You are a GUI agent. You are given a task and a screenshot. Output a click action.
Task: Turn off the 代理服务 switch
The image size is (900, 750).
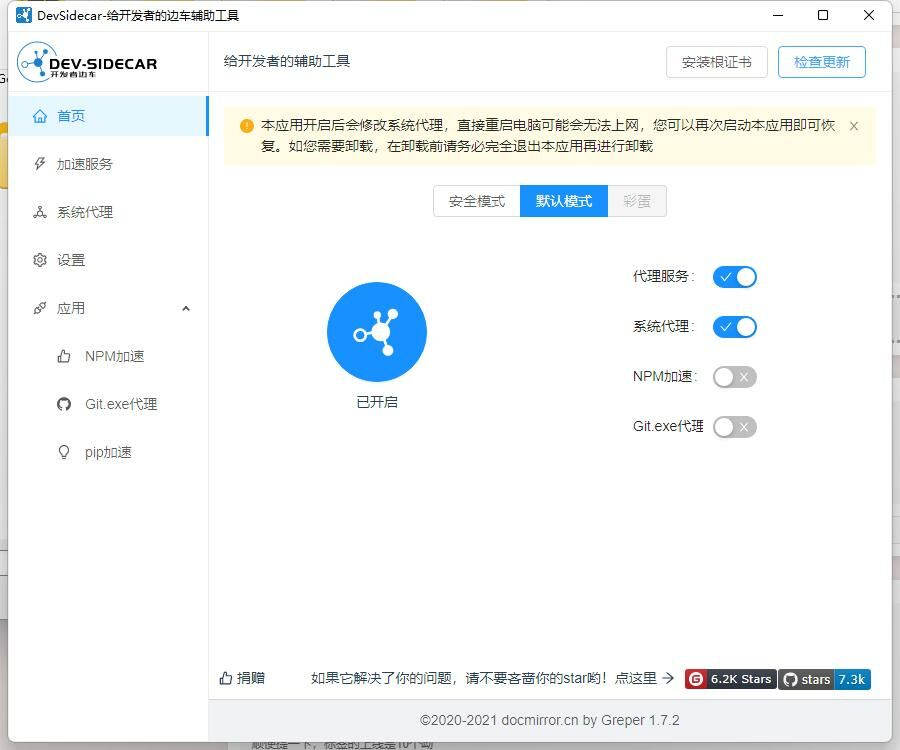735,277
